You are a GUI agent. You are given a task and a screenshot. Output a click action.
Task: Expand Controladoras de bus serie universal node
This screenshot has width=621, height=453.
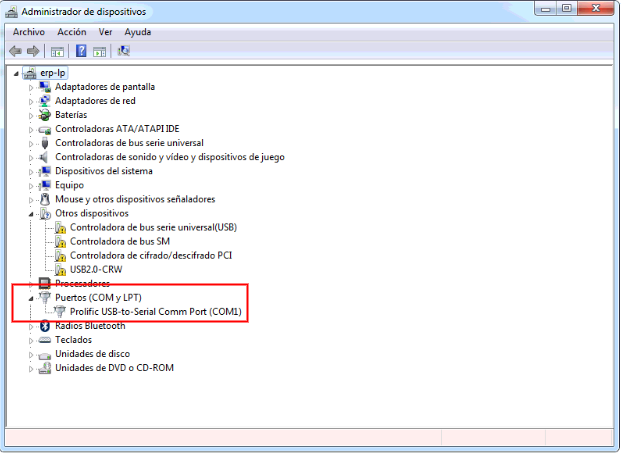tap(31, 144)
